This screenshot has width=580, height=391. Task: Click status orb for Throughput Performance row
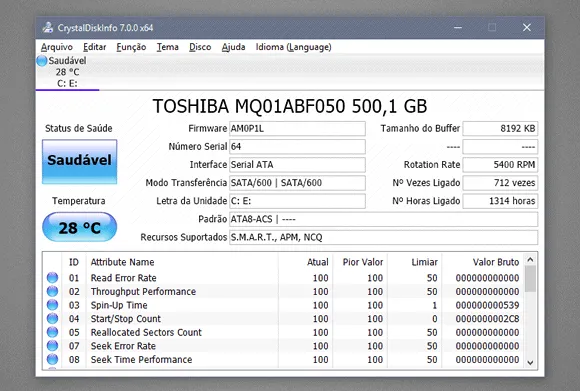click(x=53, y=291)
